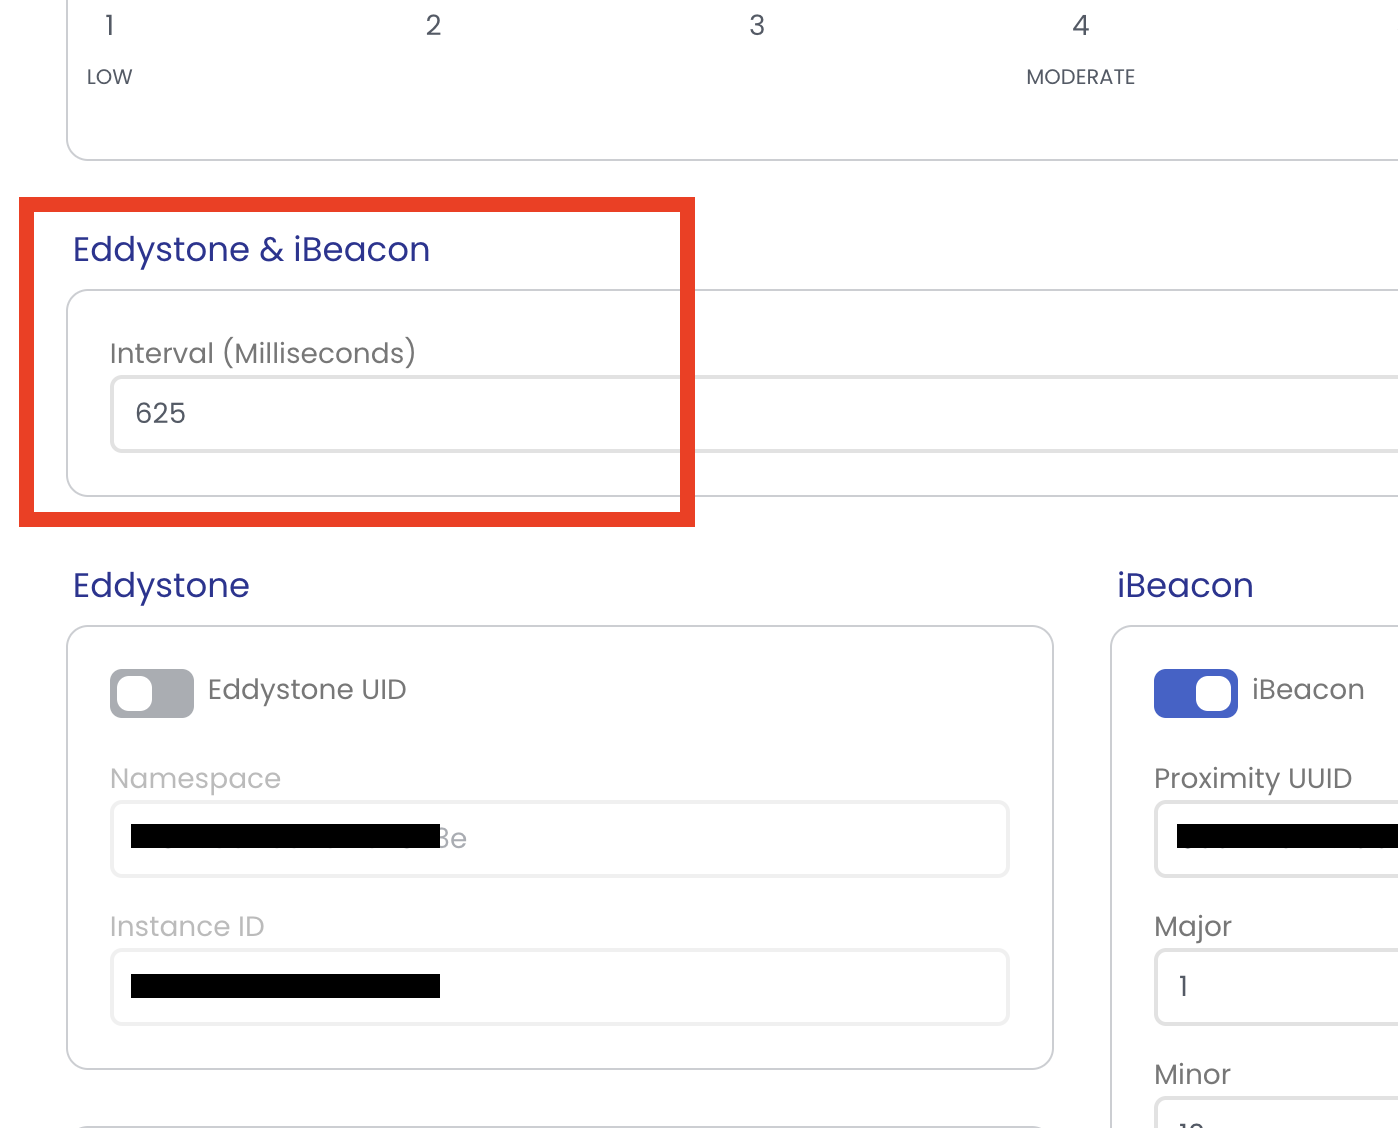The image size is (1398, 1128).
Task: Enable the Eddystone UID toggle switch
Action: coord(152,693)
